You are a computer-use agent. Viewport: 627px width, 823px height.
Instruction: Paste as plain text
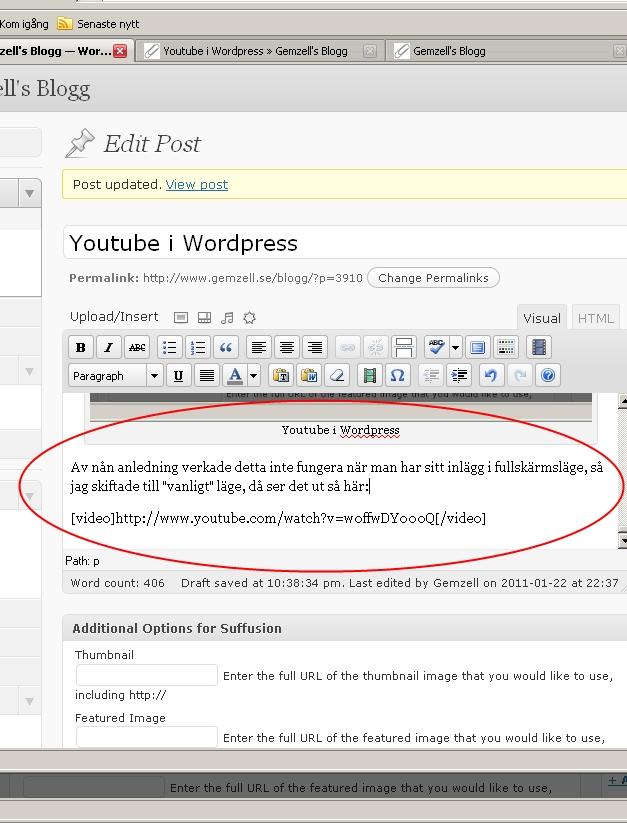pos(281,376)
